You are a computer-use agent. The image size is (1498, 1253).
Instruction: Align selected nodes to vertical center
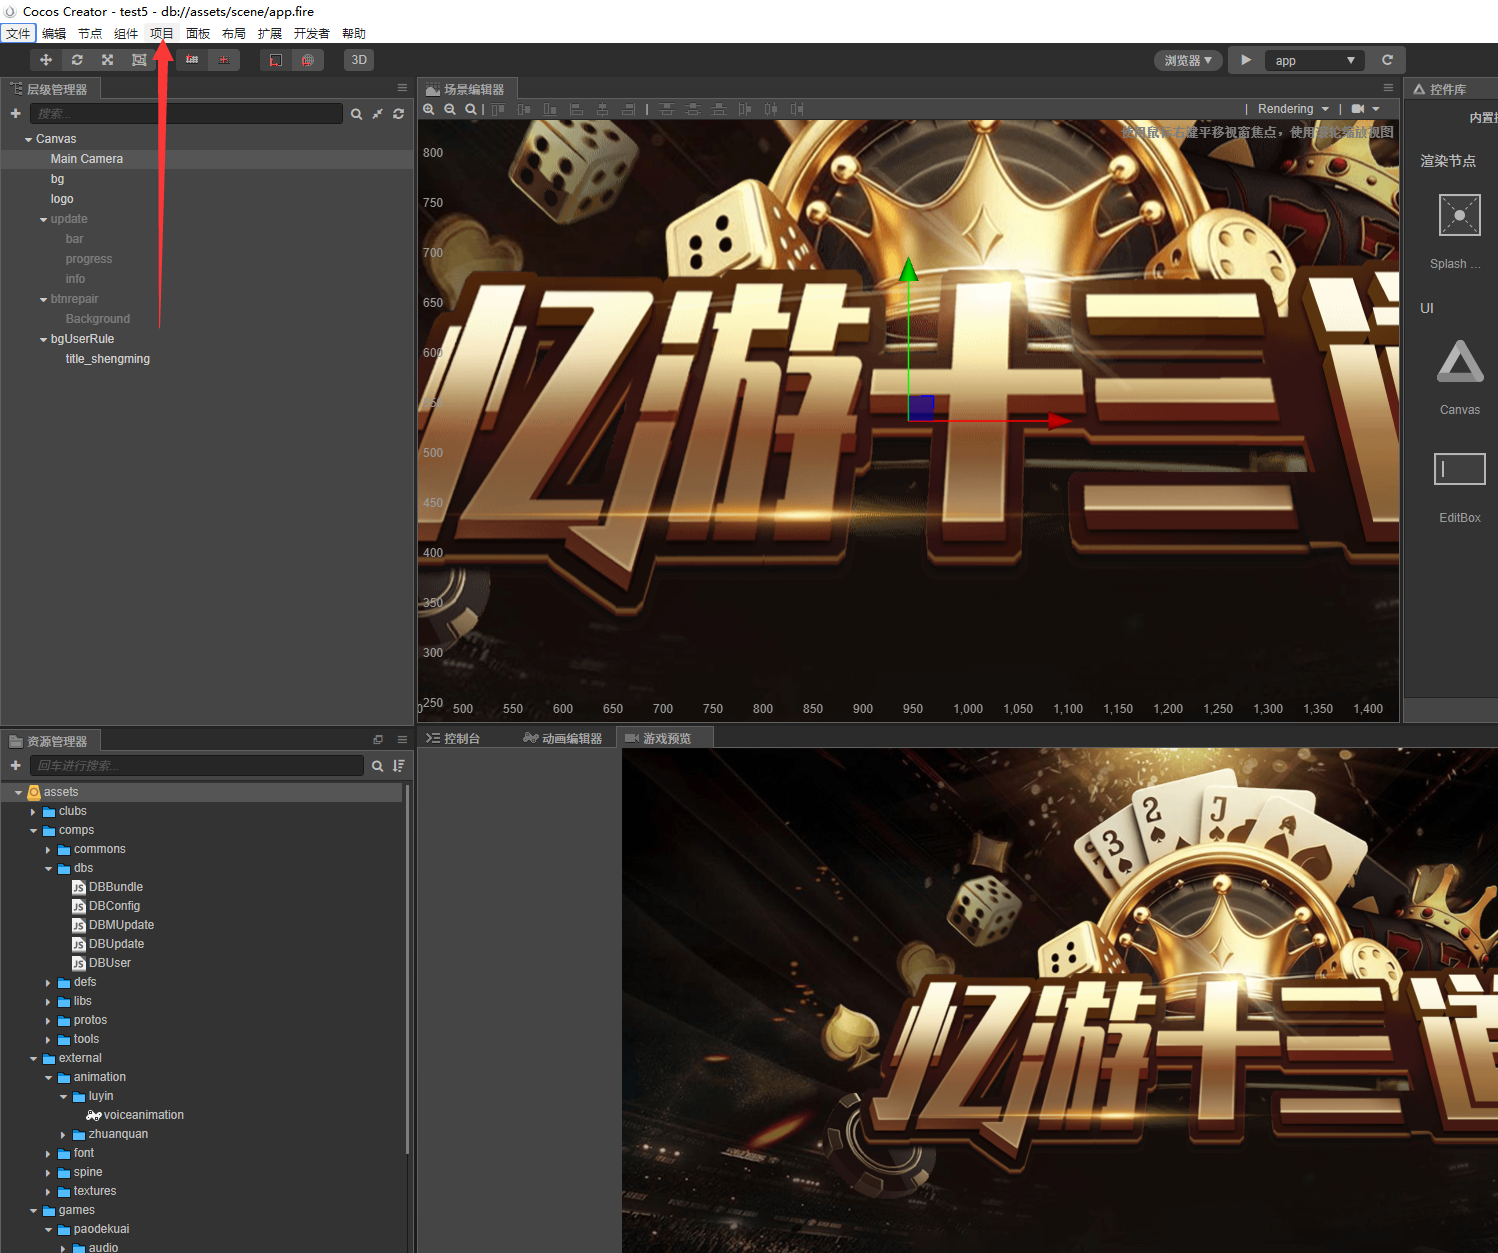coord(524,109)
